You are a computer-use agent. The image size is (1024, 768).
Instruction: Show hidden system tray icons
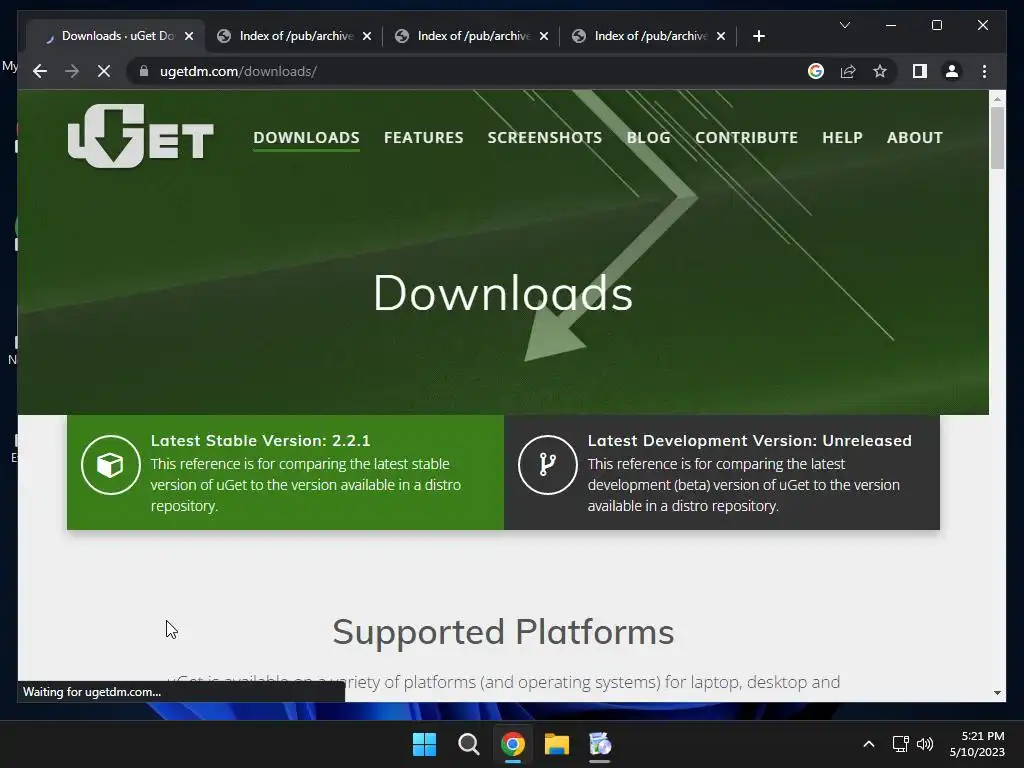pos(869,744)
